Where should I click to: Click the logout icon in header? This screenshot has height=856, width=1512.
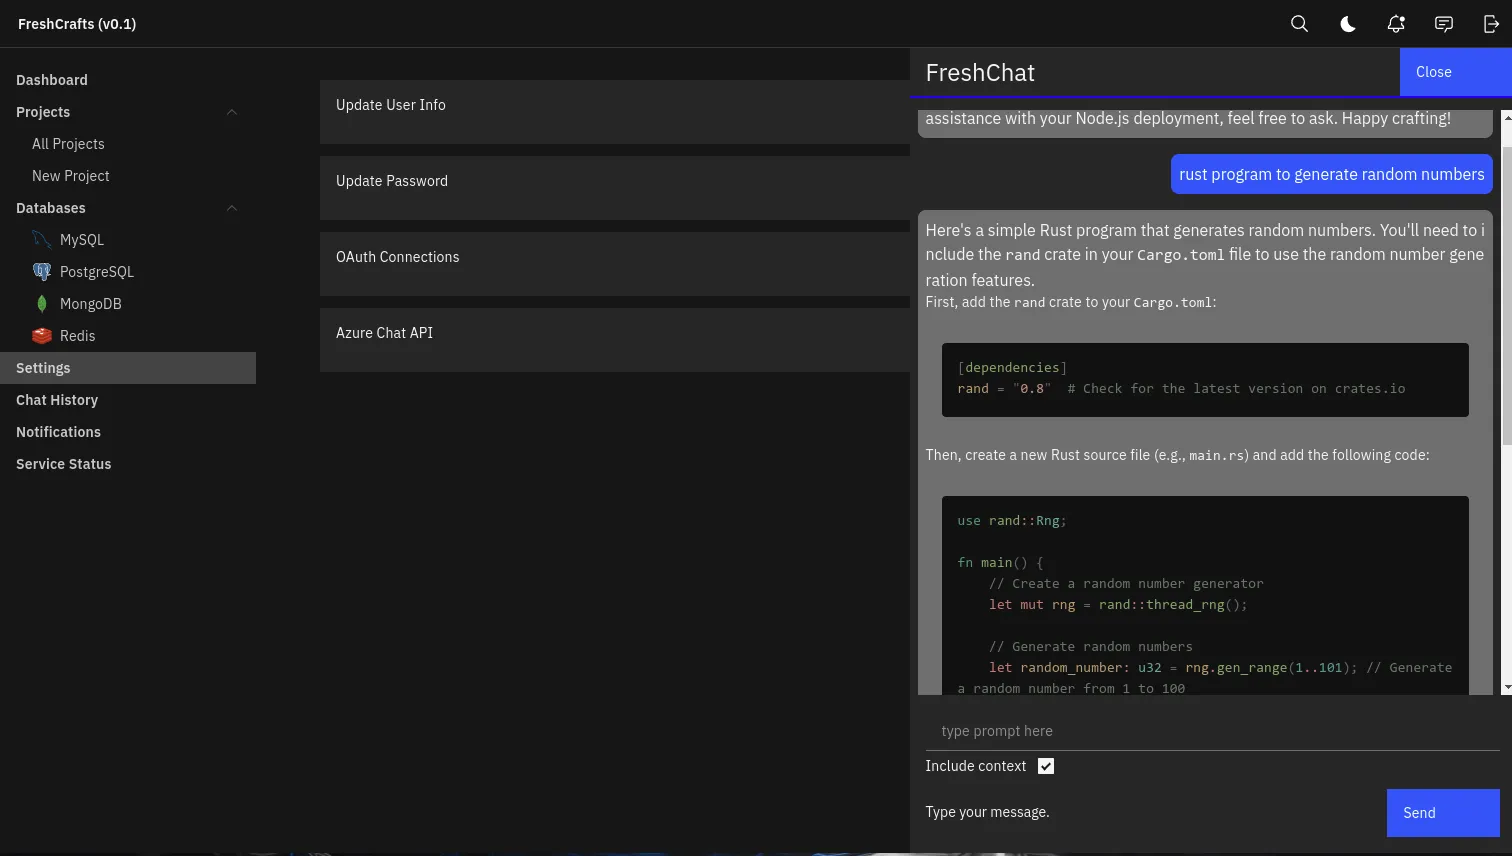click(1491, 24)
